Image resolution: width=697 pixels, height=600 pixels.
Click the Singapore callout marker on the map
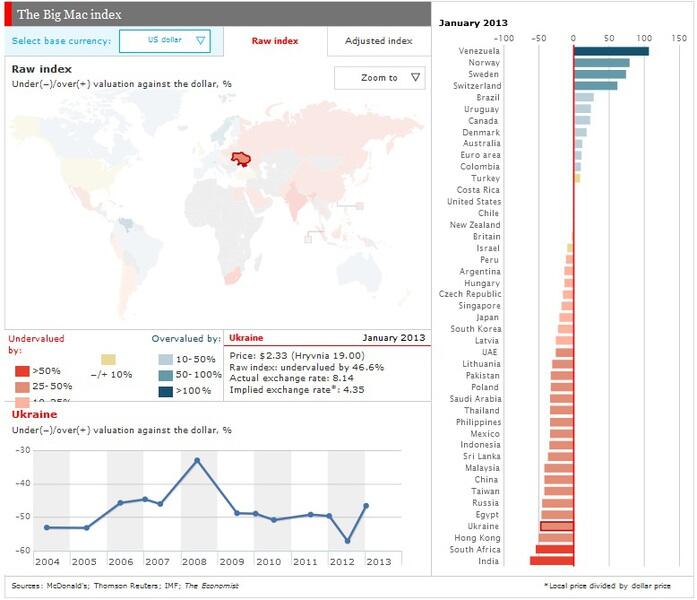click(308, 239)
